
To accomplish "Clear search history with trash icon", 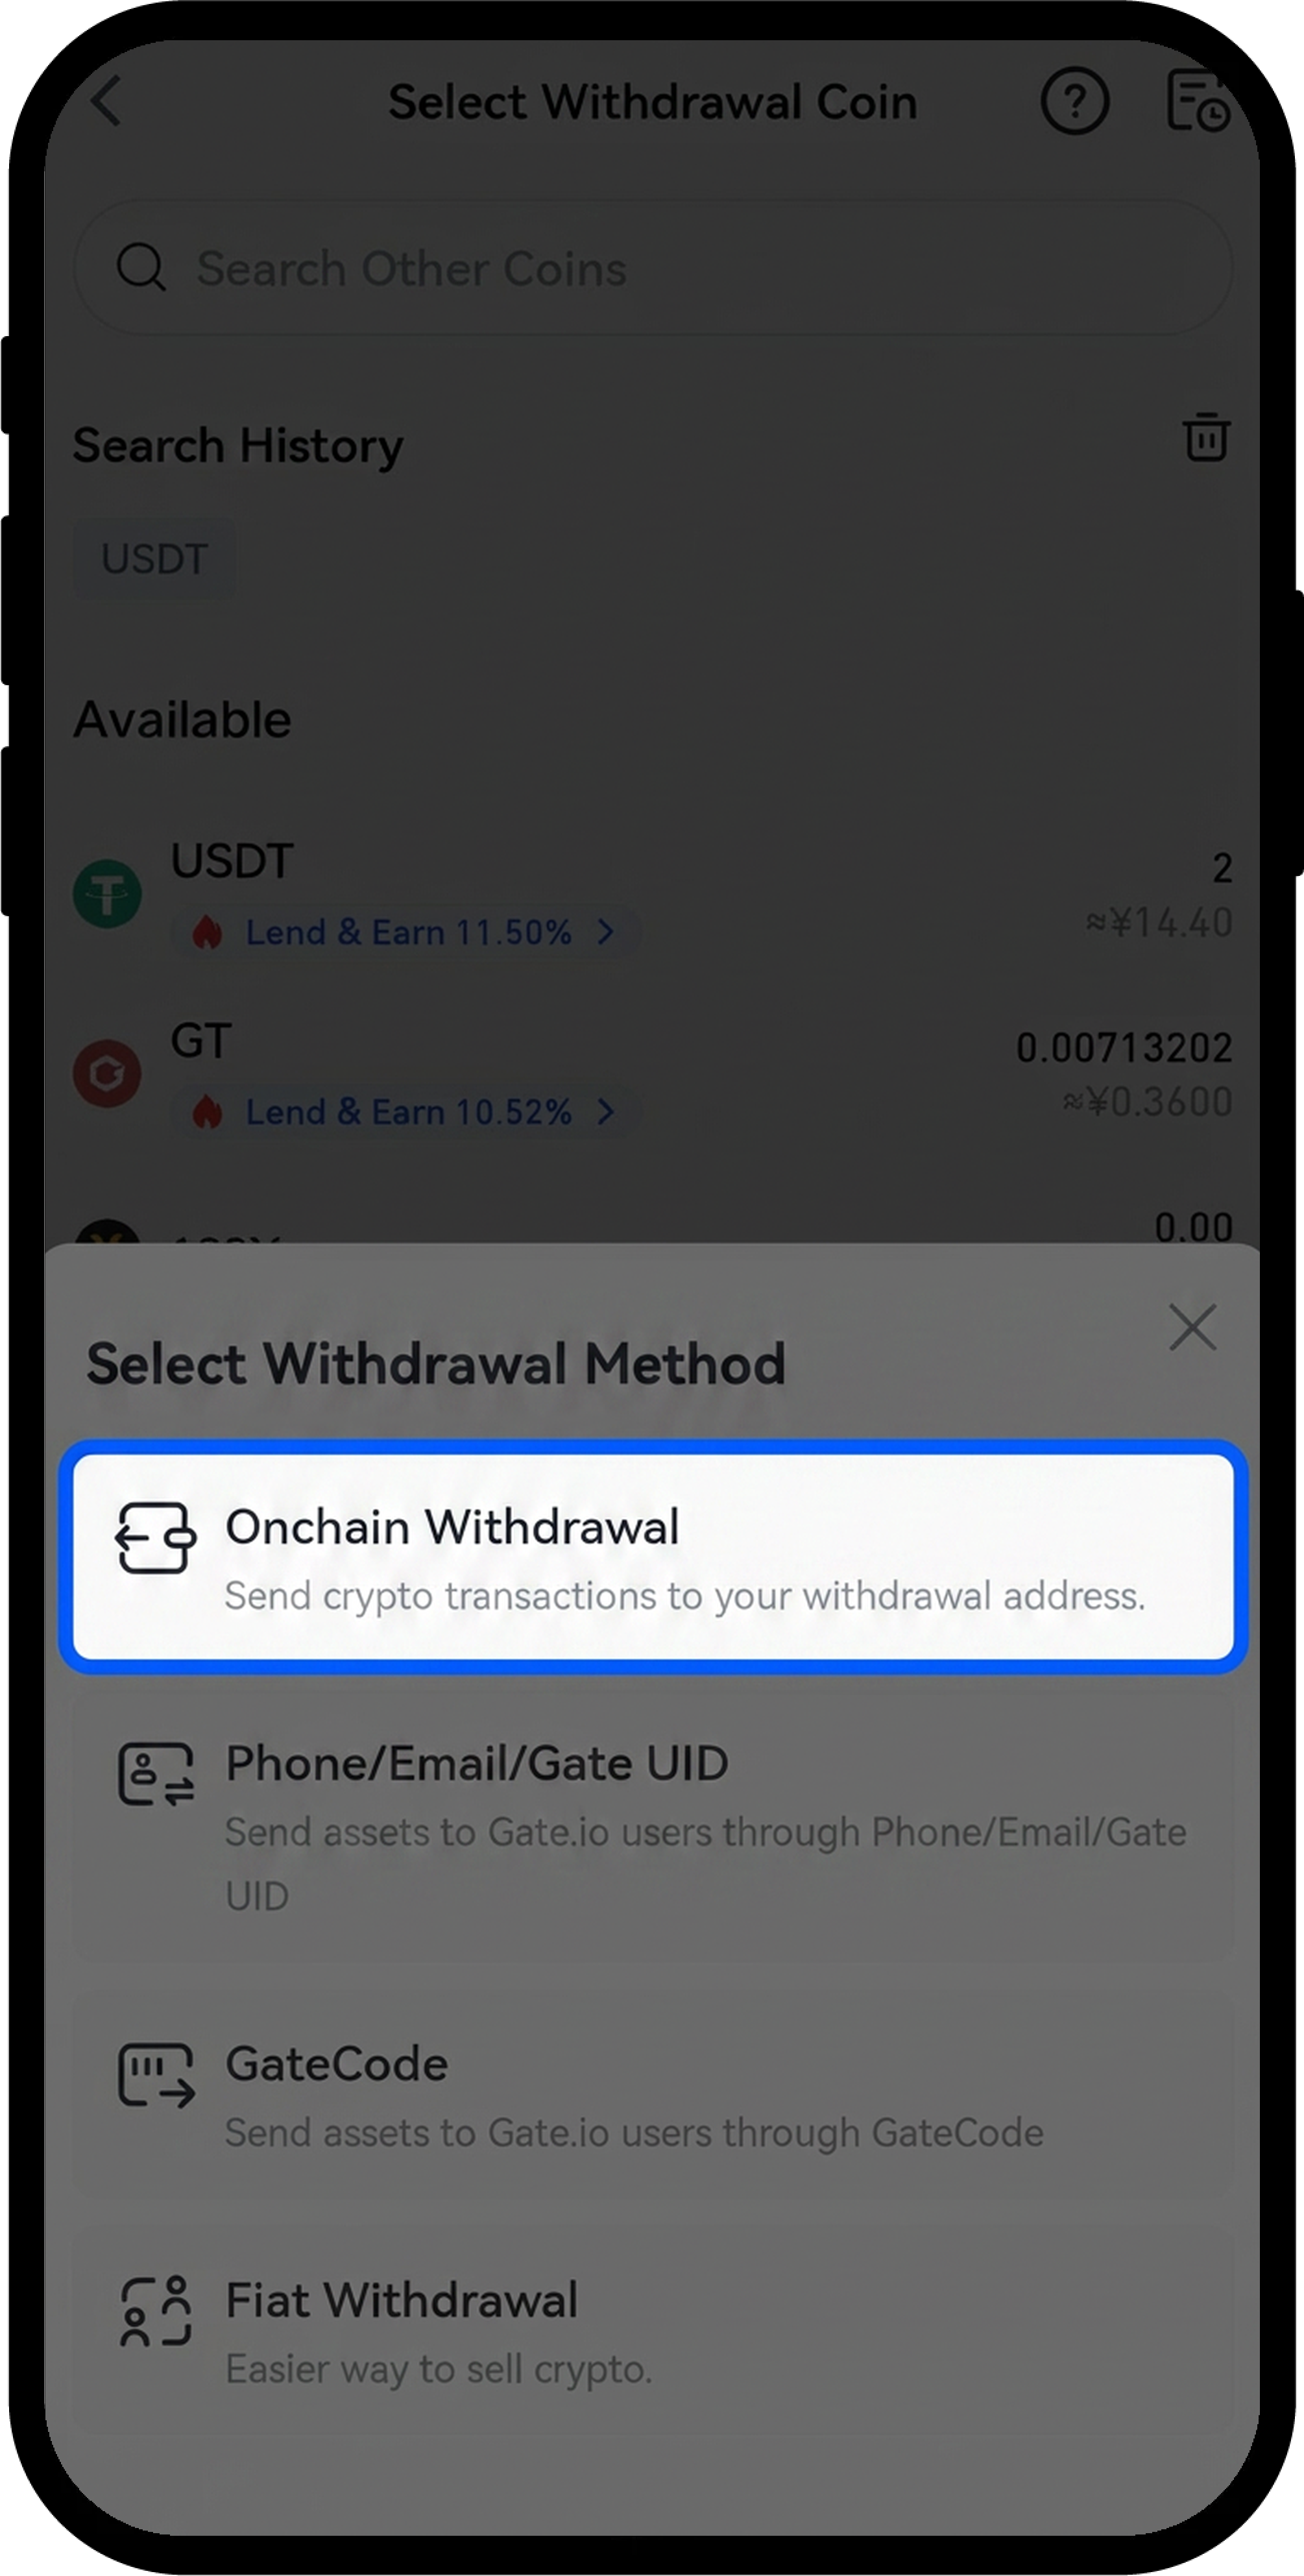I will tap(1206, 437).
